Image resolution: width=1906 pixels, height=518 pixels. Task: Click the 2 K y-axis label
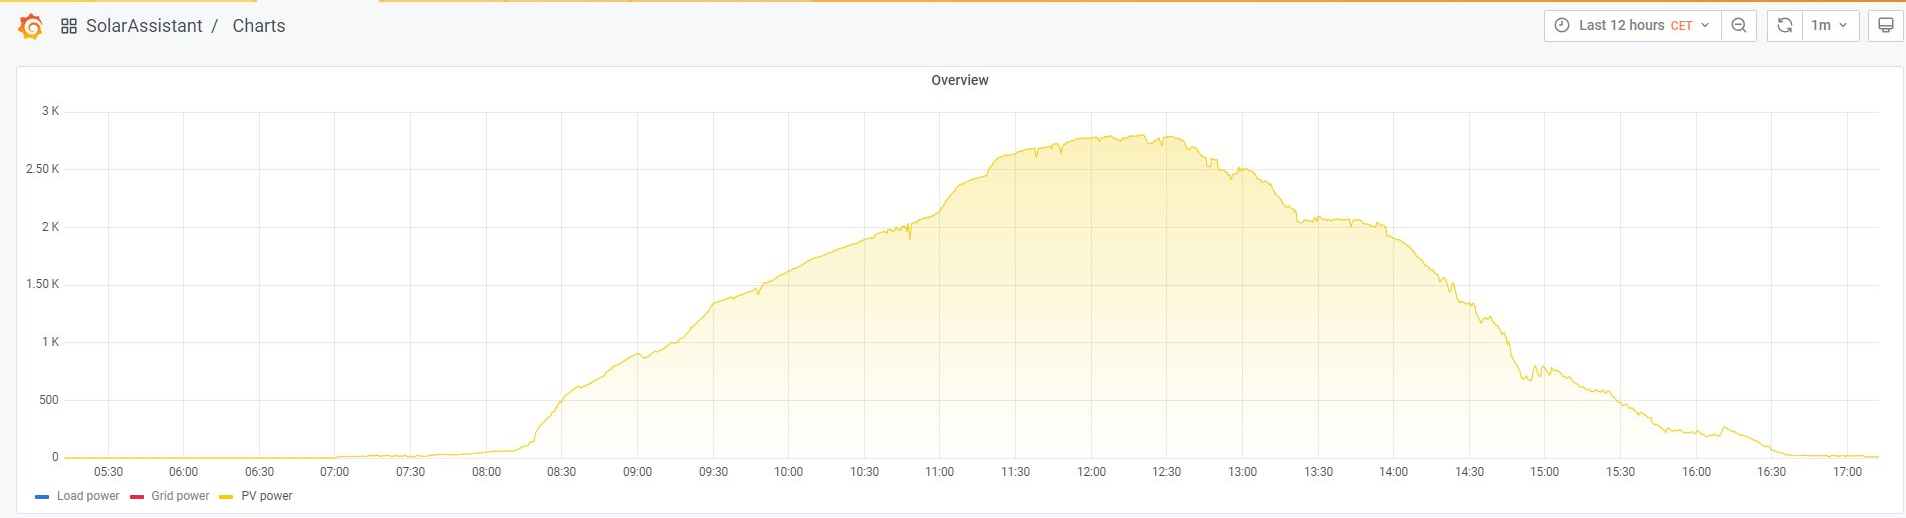(50, 227)
